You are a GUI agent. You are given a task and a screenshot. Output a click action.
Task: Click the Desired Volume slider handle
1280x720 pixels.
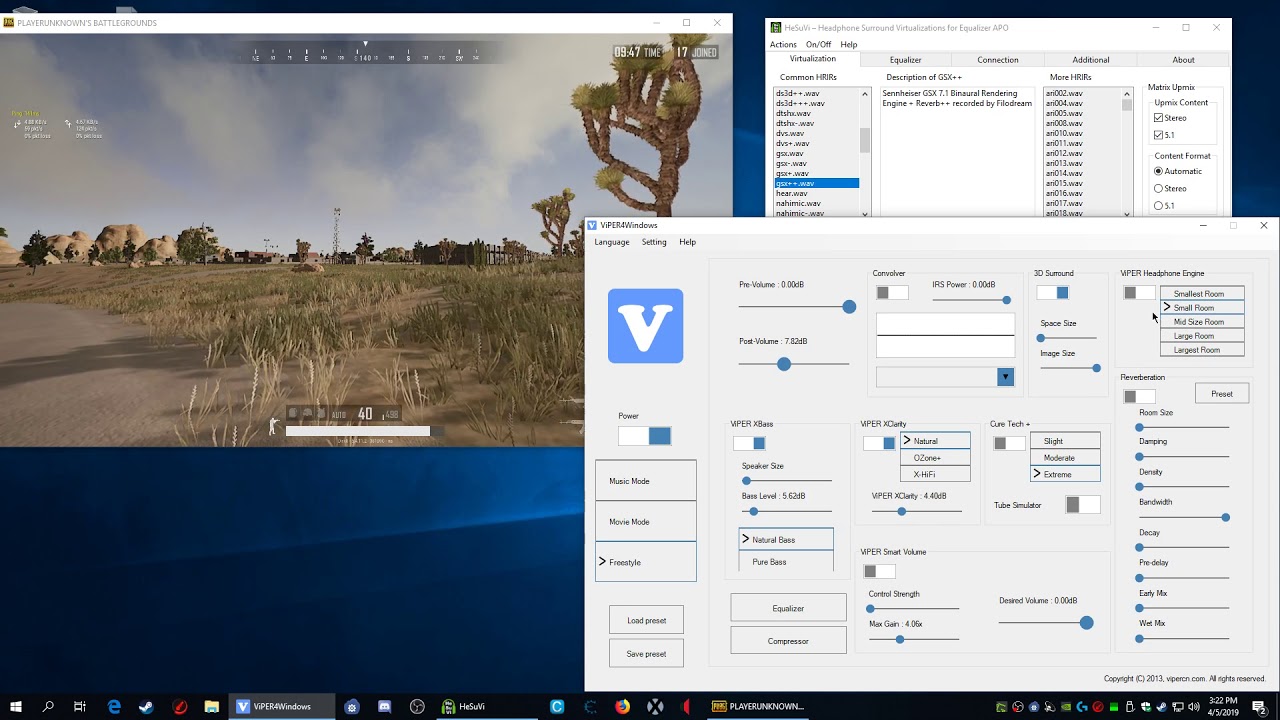click(1086, 623)
